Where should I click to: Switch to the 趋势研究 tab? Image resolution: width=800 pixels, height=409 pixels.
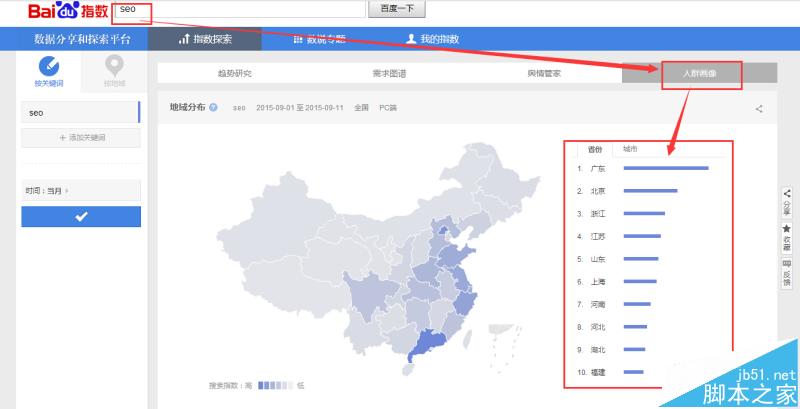coord(235,73)
